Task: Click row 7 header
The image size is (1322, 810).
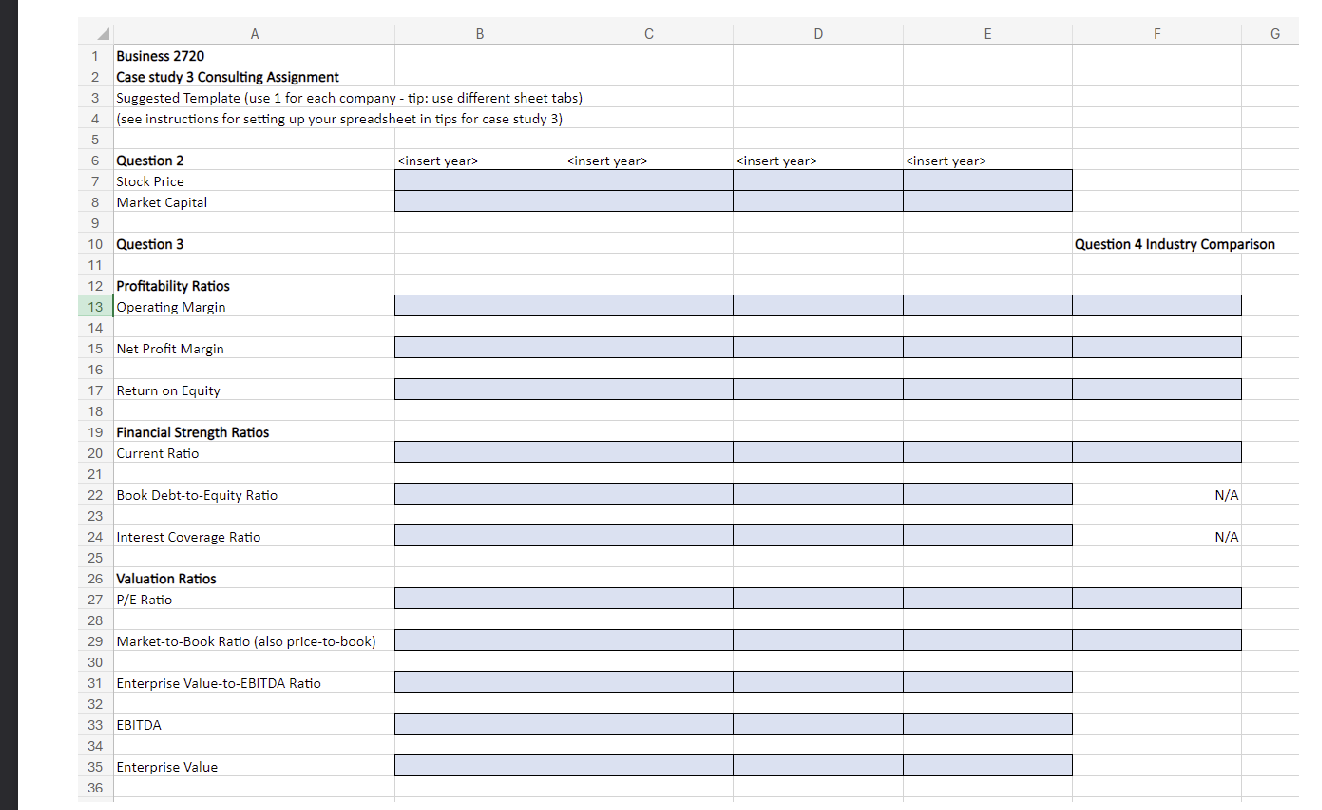Action: click(94, 181)
